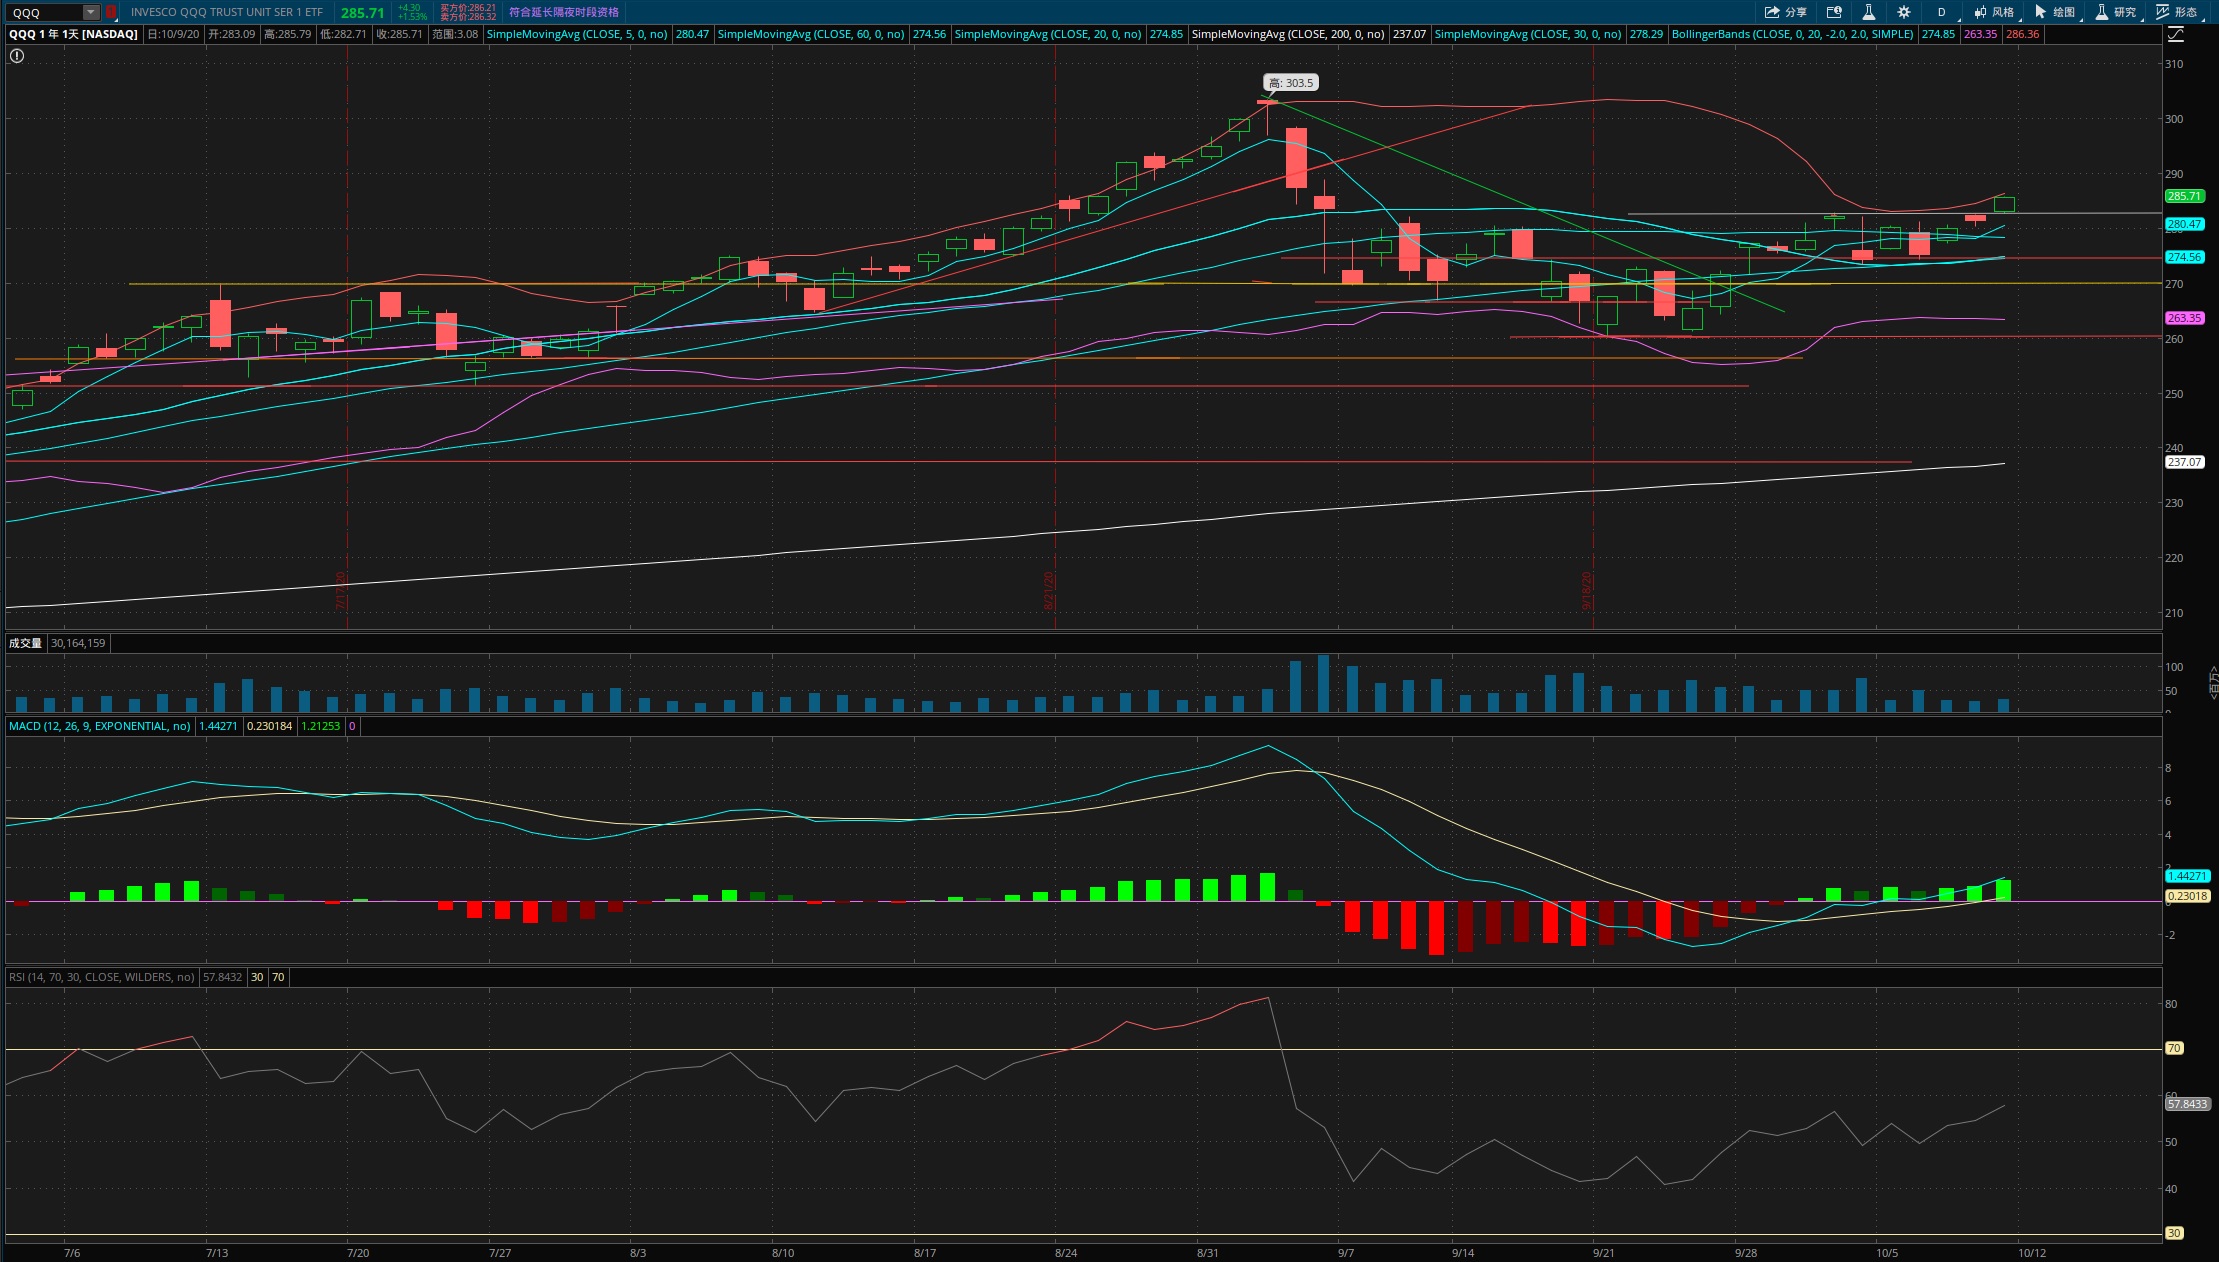
Task: Click the last price 285.71 in header
Action: [362, 13]
